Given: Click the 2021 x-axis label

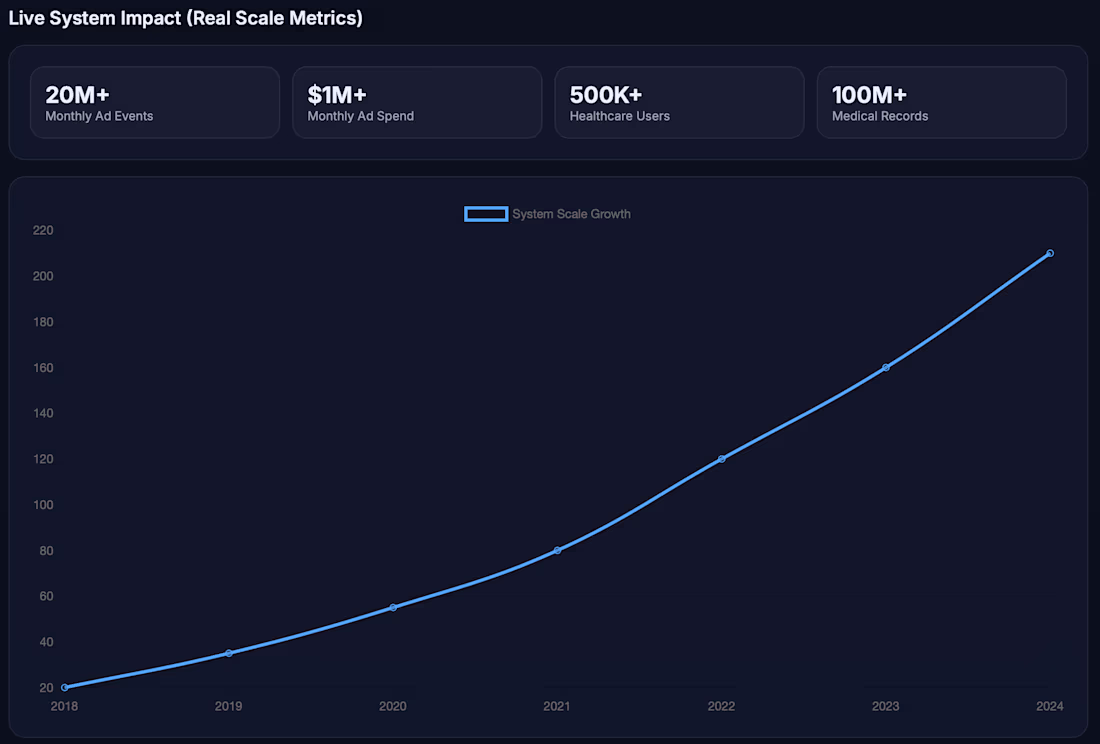Looking at the screenshot, I should pyautogui.click(x=557, y=706).
